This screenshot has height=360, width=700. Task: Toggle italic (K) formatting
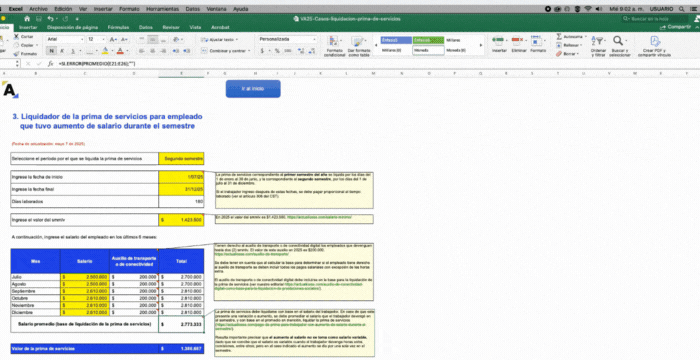tap(62, 51)
